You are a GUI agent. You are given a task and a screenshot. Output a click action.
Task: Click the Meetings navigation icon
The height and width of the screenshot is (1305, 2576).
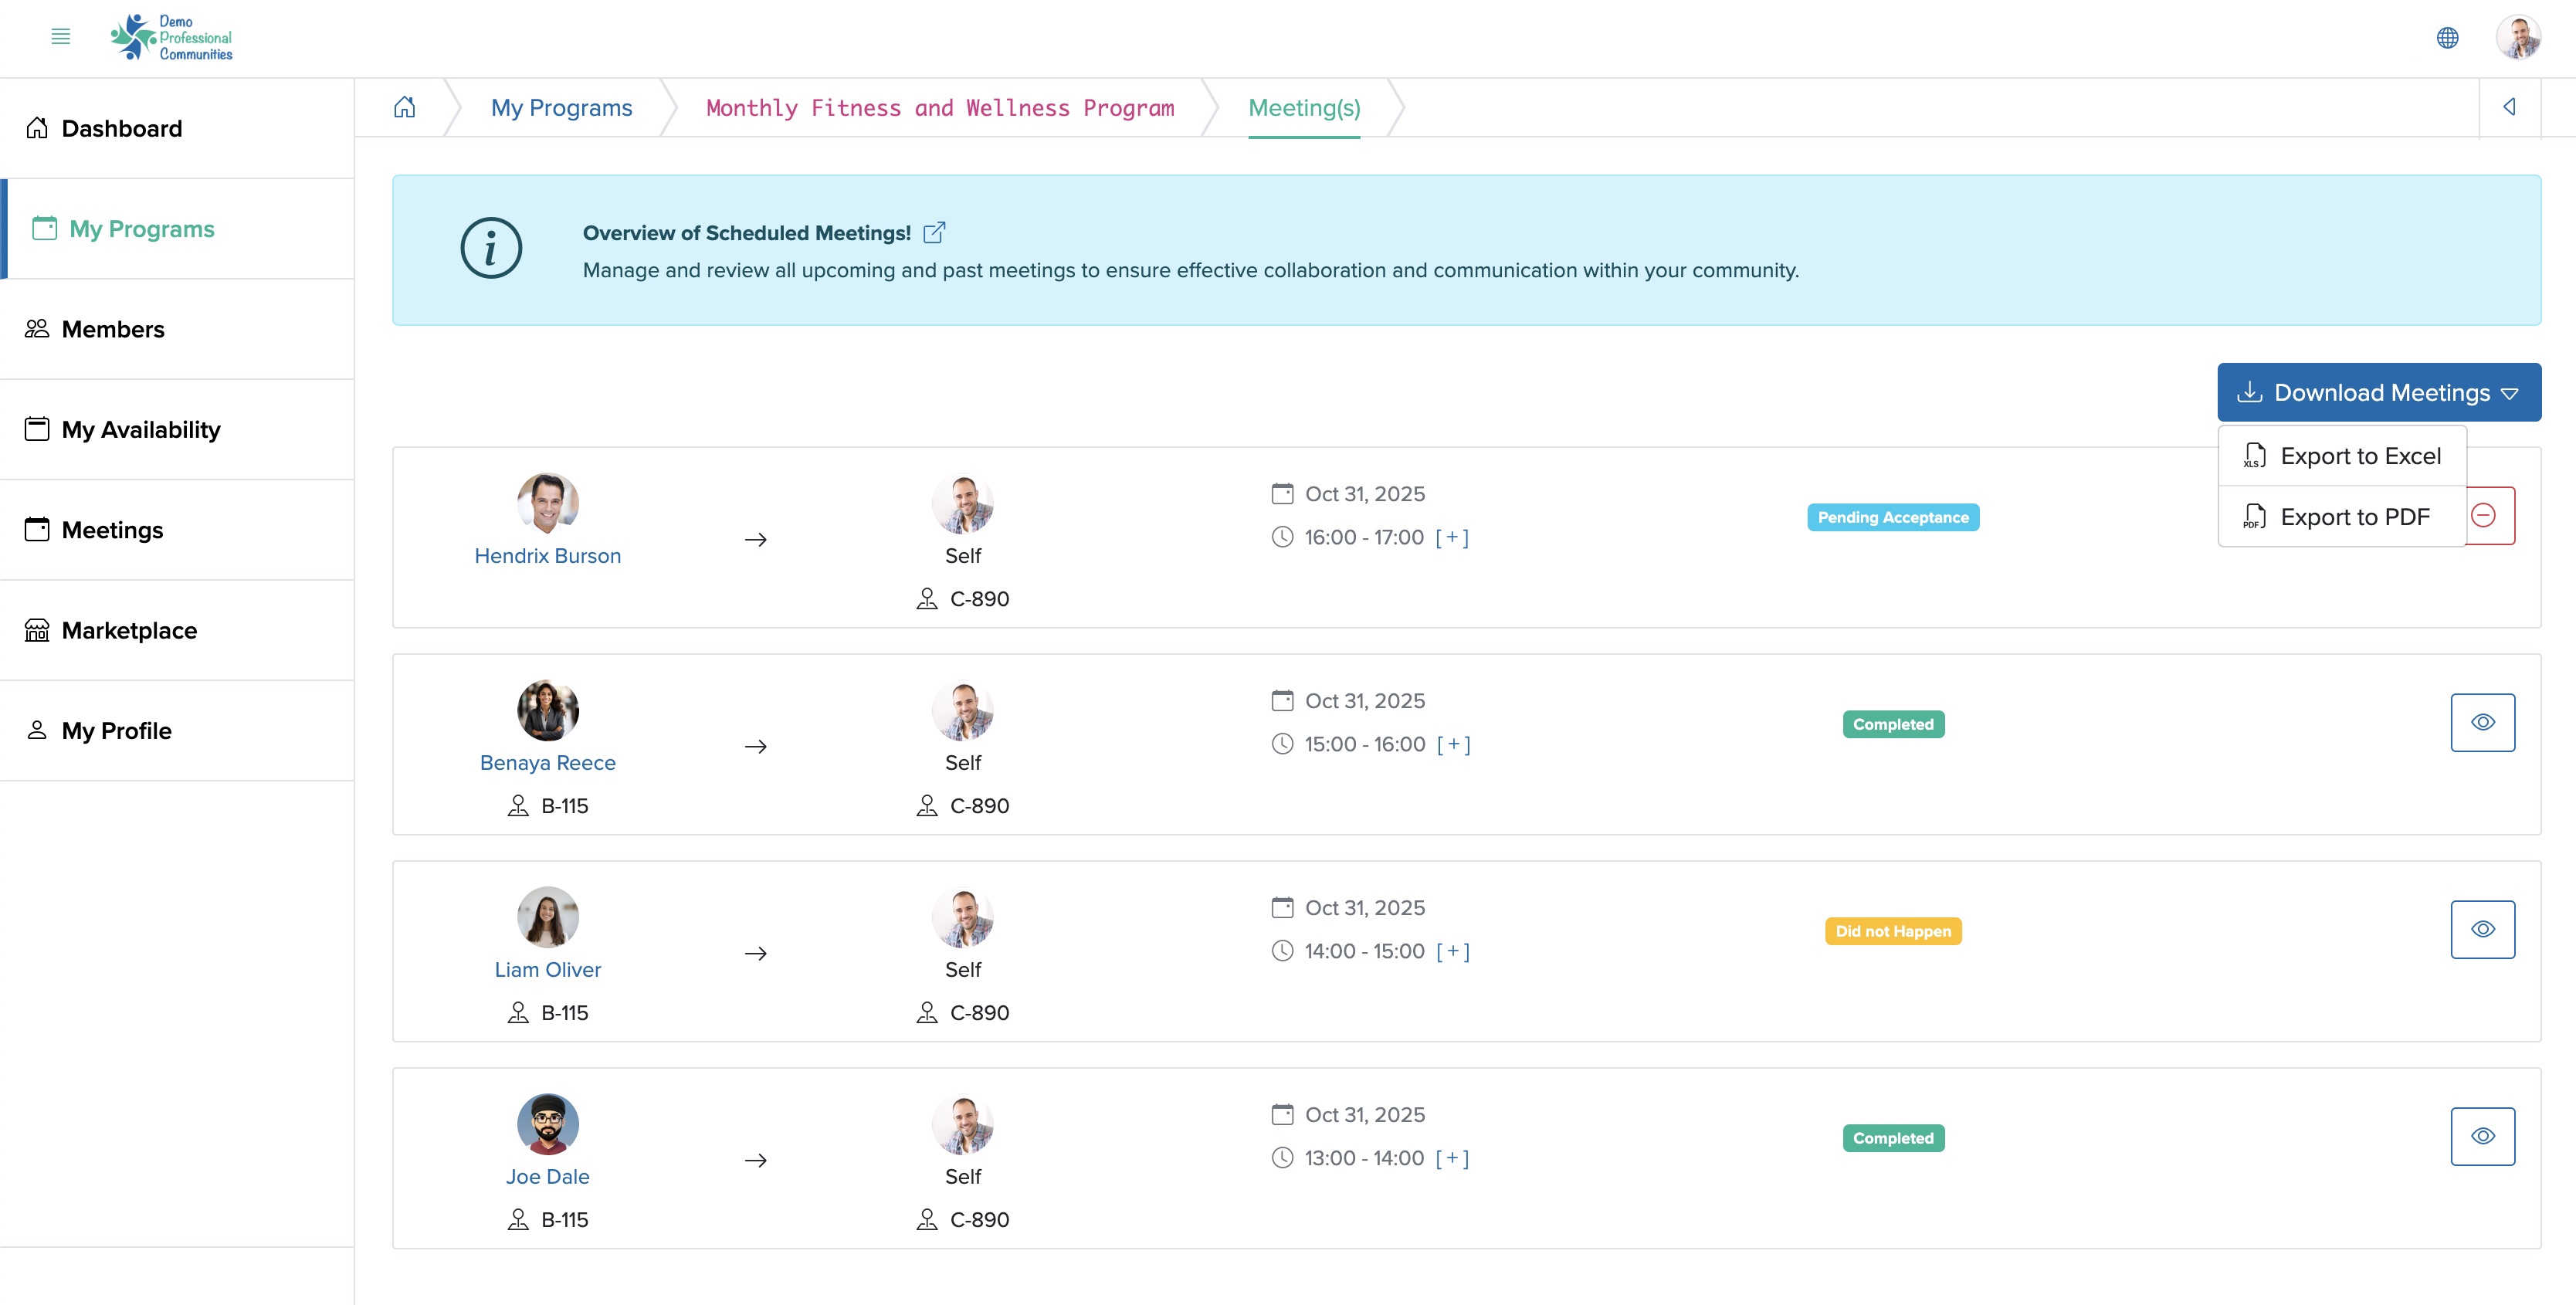point(36,529)
